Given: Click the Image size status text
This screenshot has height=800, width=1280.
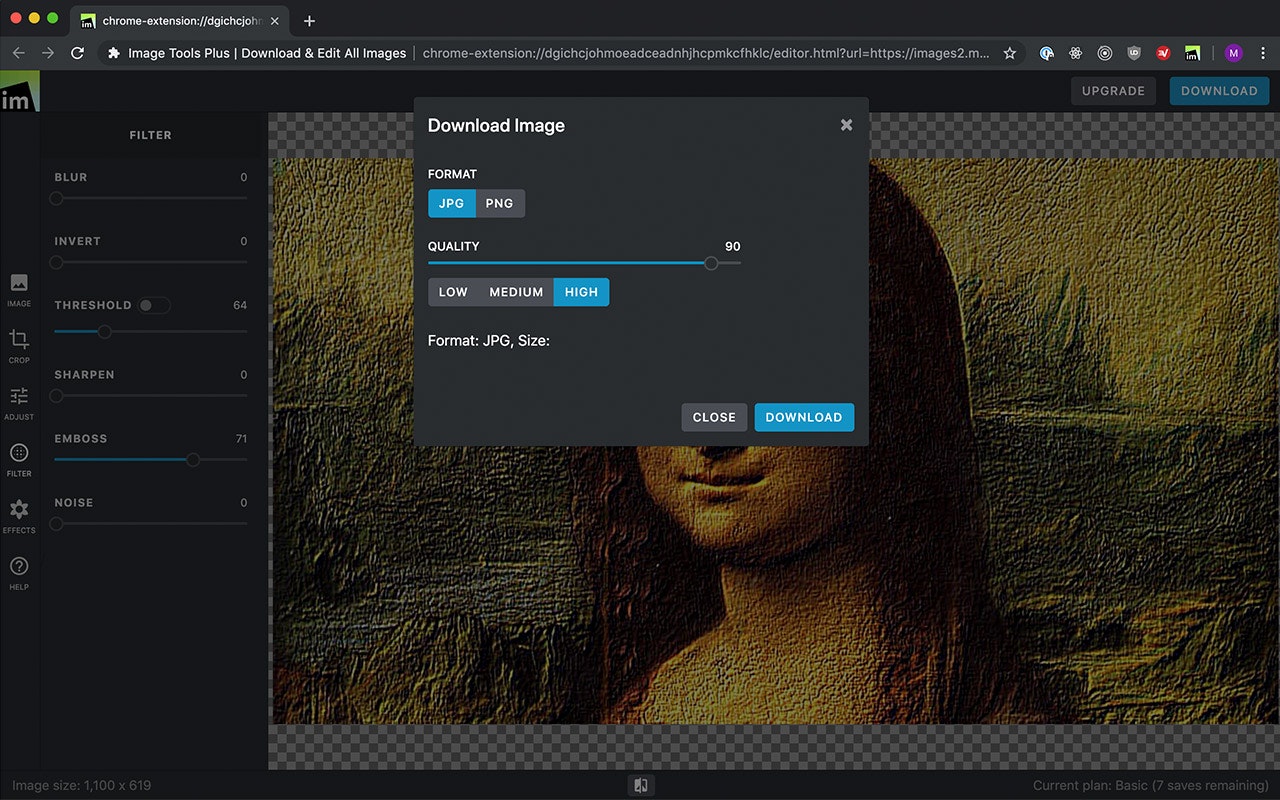Looking at the screenshot, I should pos(82,785).
